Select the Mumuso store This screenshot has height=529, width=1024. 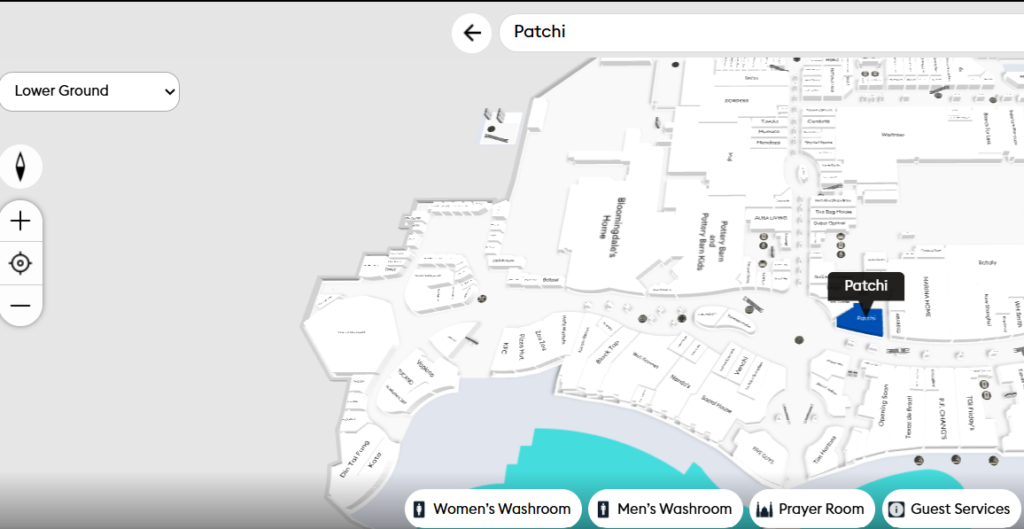(769, 131)
